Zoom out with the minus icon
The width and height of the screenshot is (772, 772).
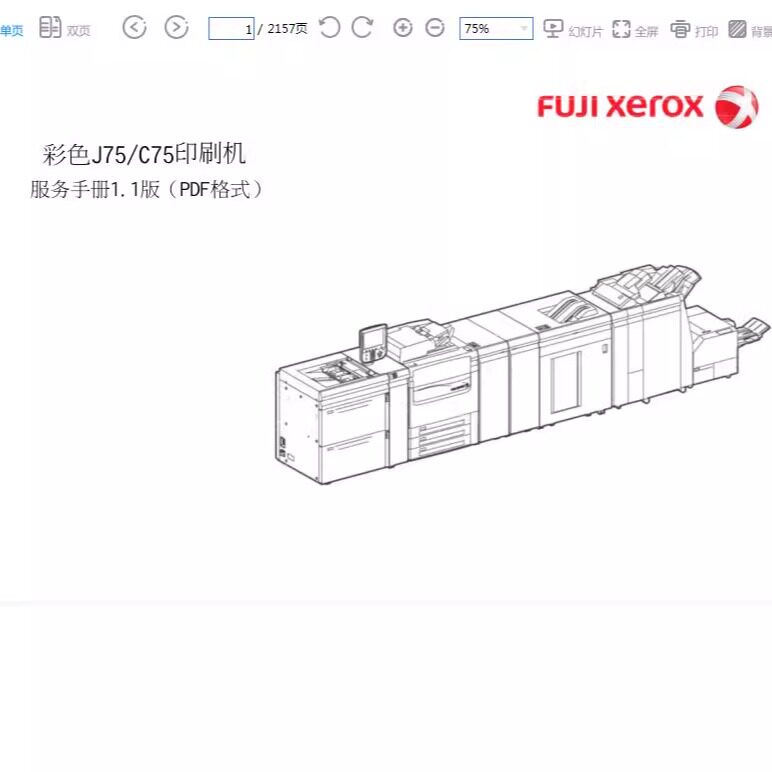pyautogui.click(x=435, y=28)
